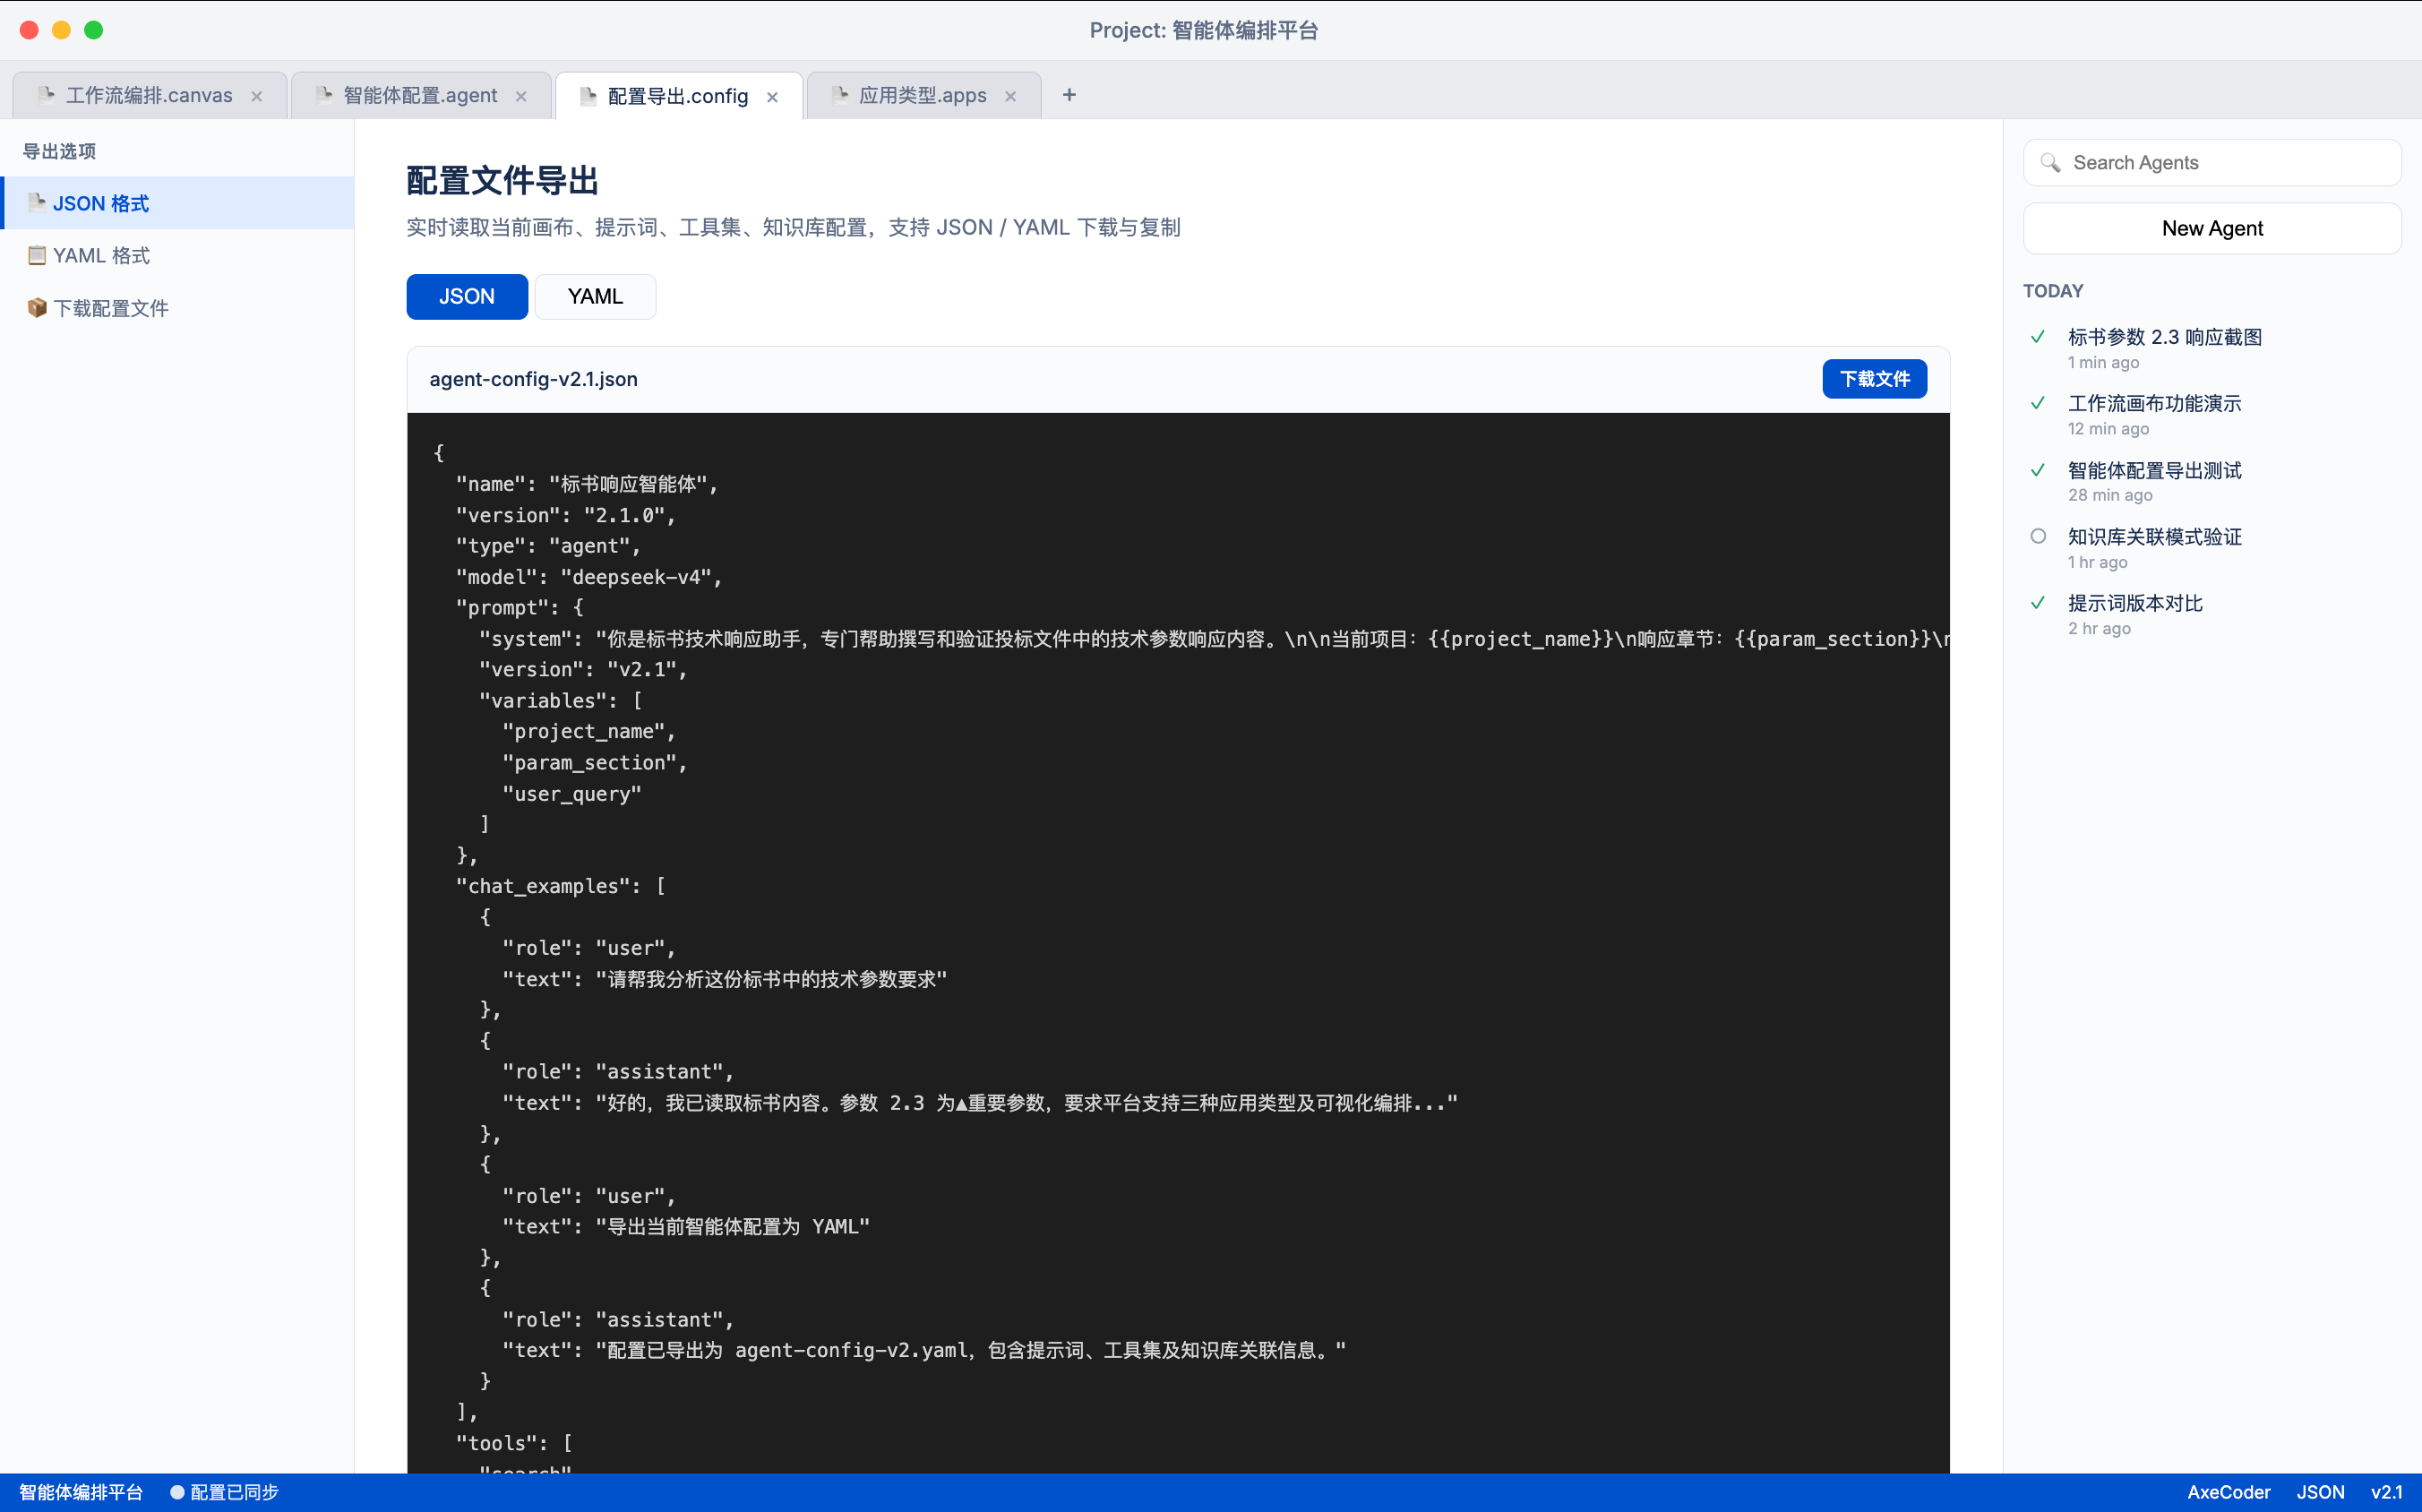Click AxeCoder in the status bar
Viewport: 2422px width, 1512px height.
point(2228,1492)
